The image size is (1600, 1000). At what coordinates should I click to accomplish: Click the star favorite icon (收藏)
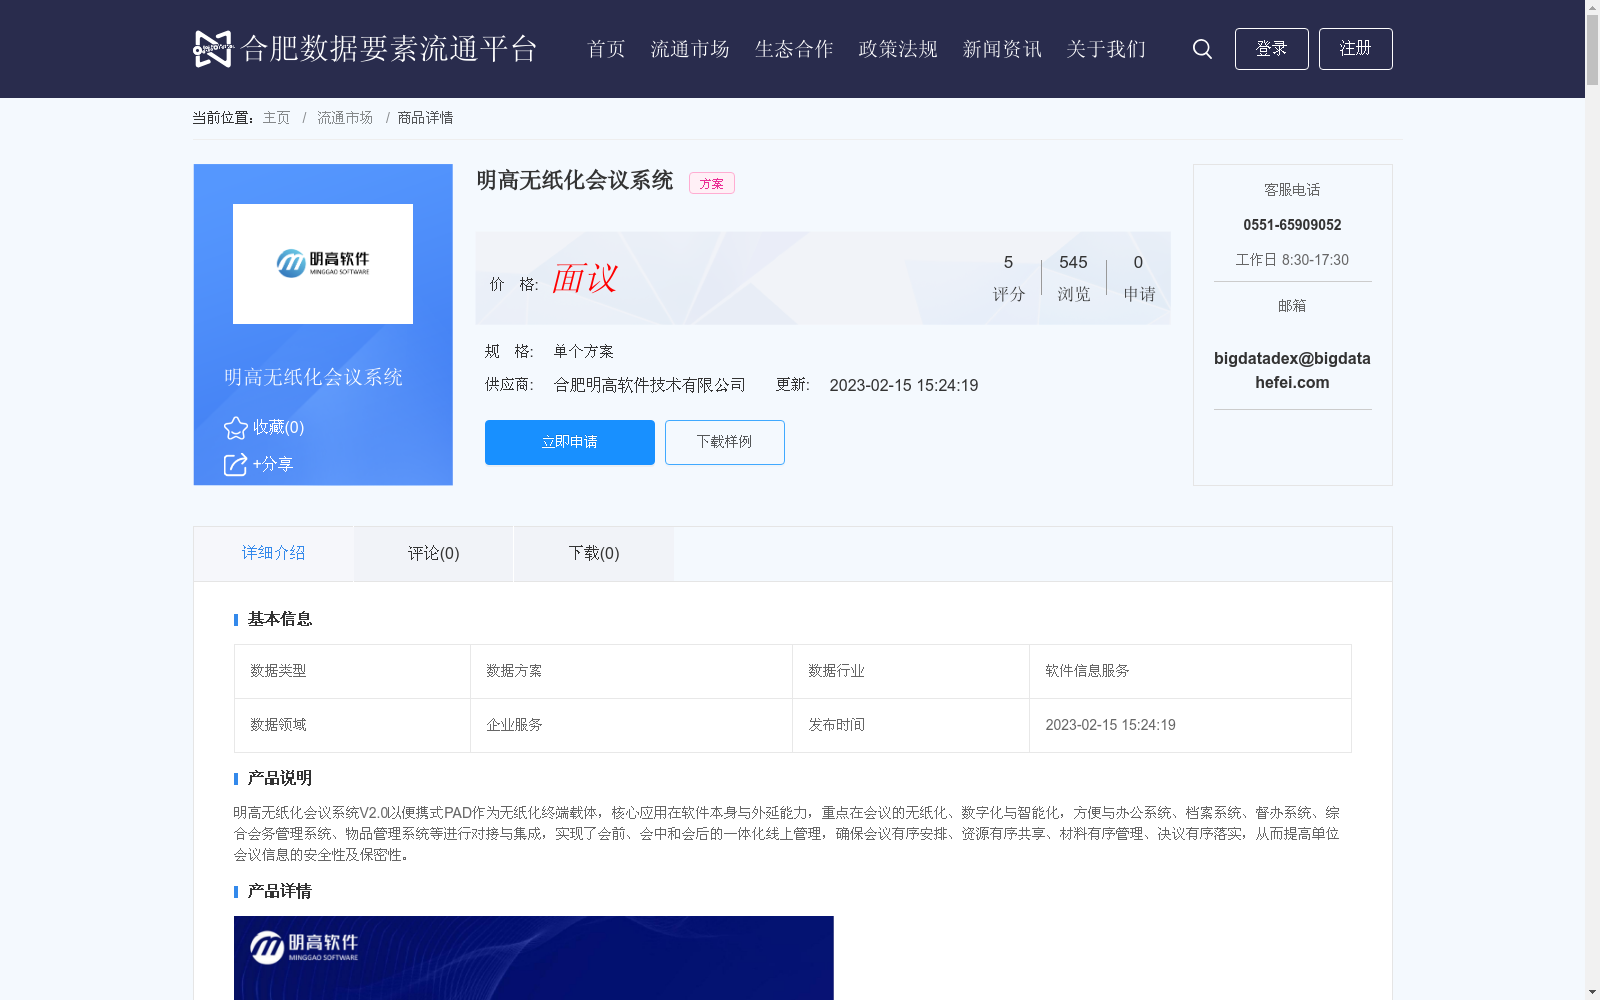pos(236,428)
